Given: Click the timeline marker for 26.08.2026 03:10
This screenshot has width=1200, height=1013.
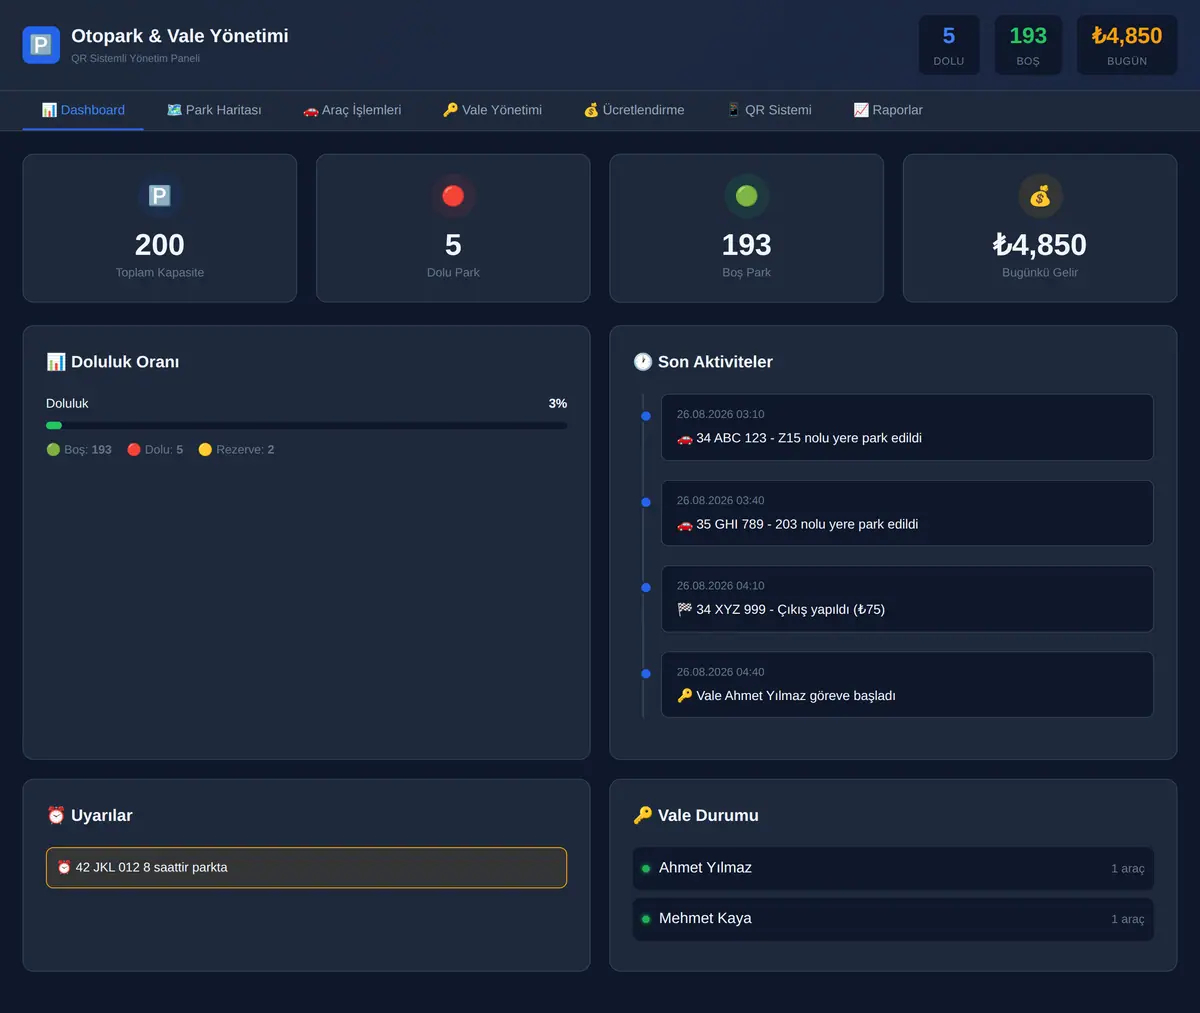Looking at the screenshot, I should [646, 416].
